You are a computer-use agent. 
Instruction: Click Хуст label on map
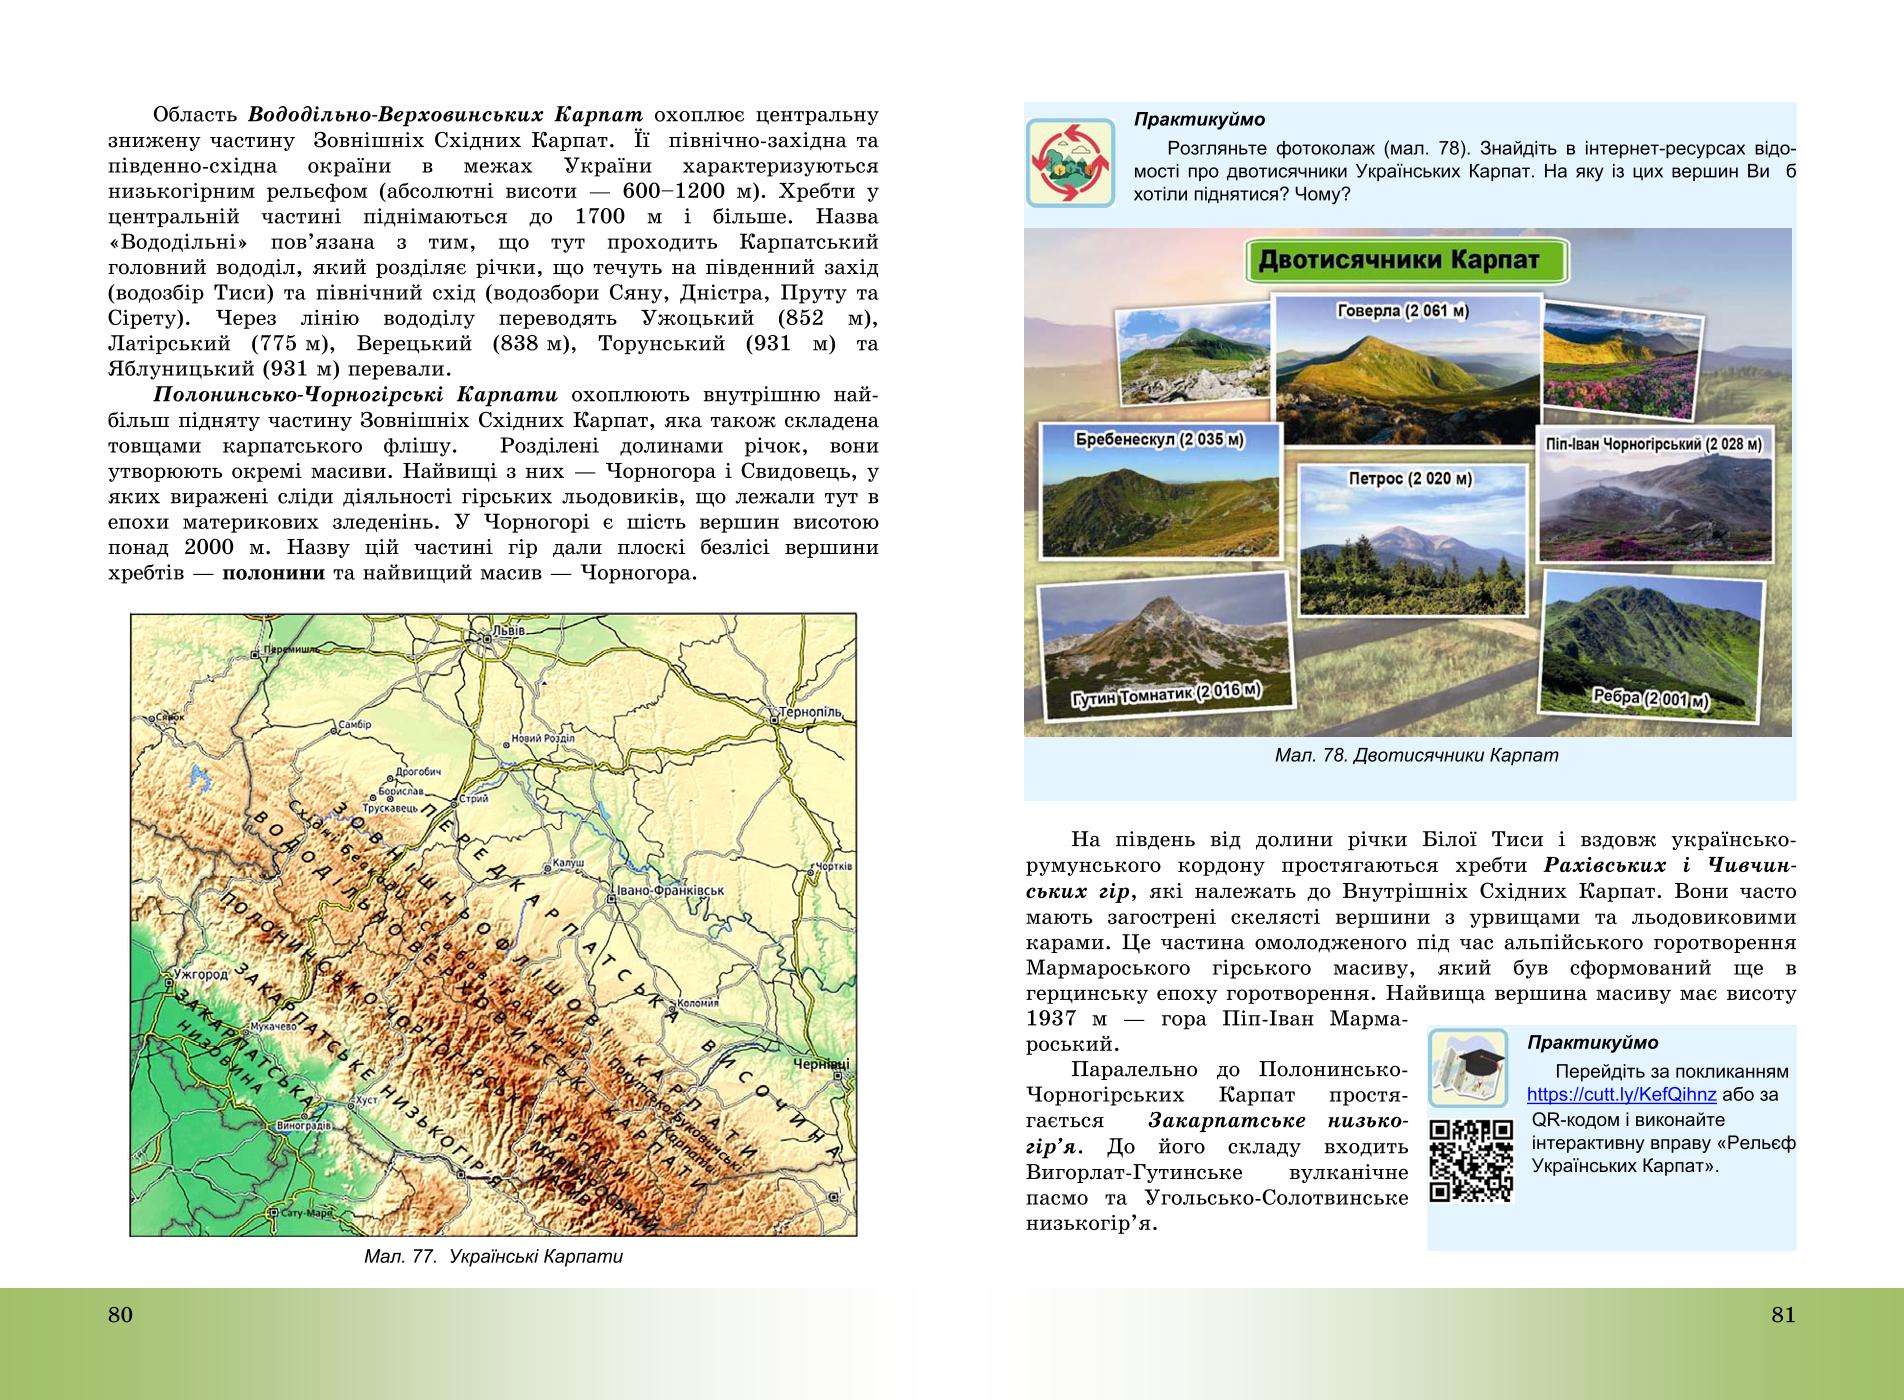[366, 1099]
